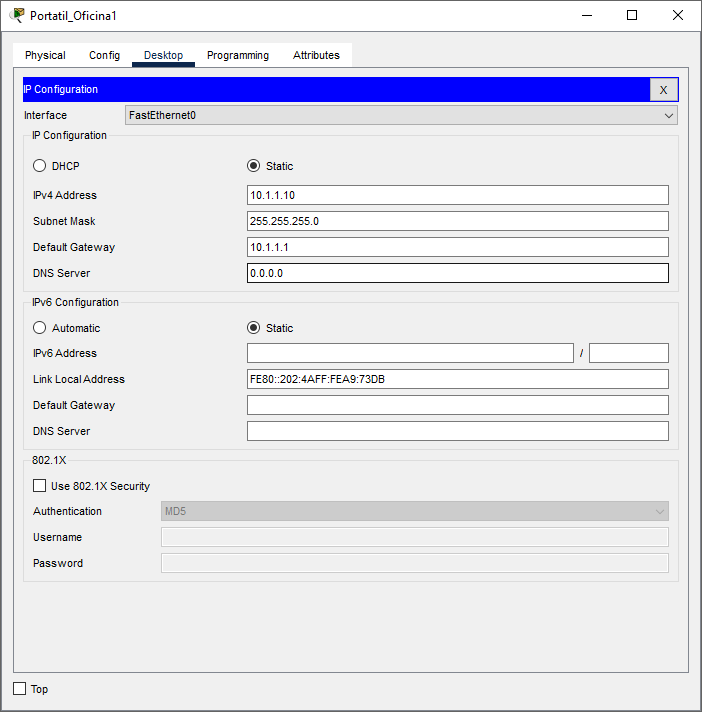
Task: Switch to the Physical tab
Action: tap(45, 56)
